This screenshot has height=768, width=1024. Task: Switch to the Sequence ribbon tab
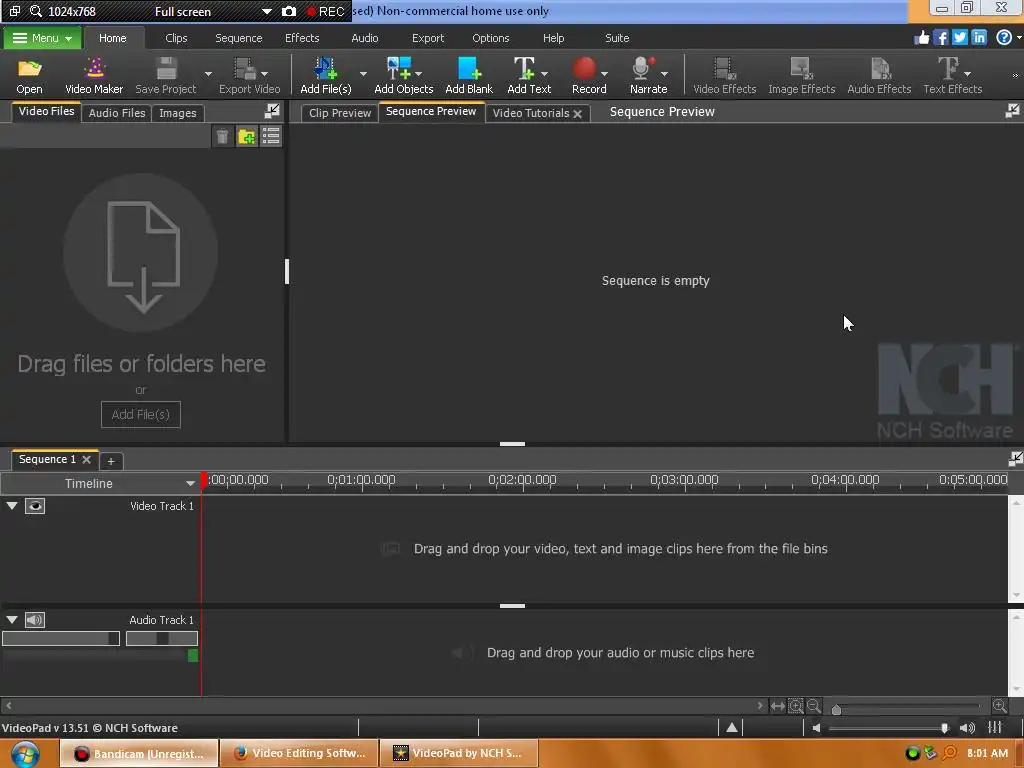238,38
